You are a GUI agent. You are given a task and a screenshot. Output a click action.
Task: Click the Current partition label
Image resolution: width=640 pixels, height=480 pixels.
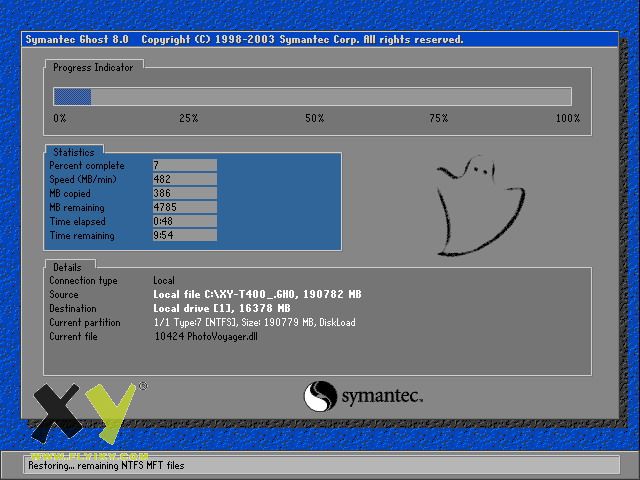click(x=85, y=322)
